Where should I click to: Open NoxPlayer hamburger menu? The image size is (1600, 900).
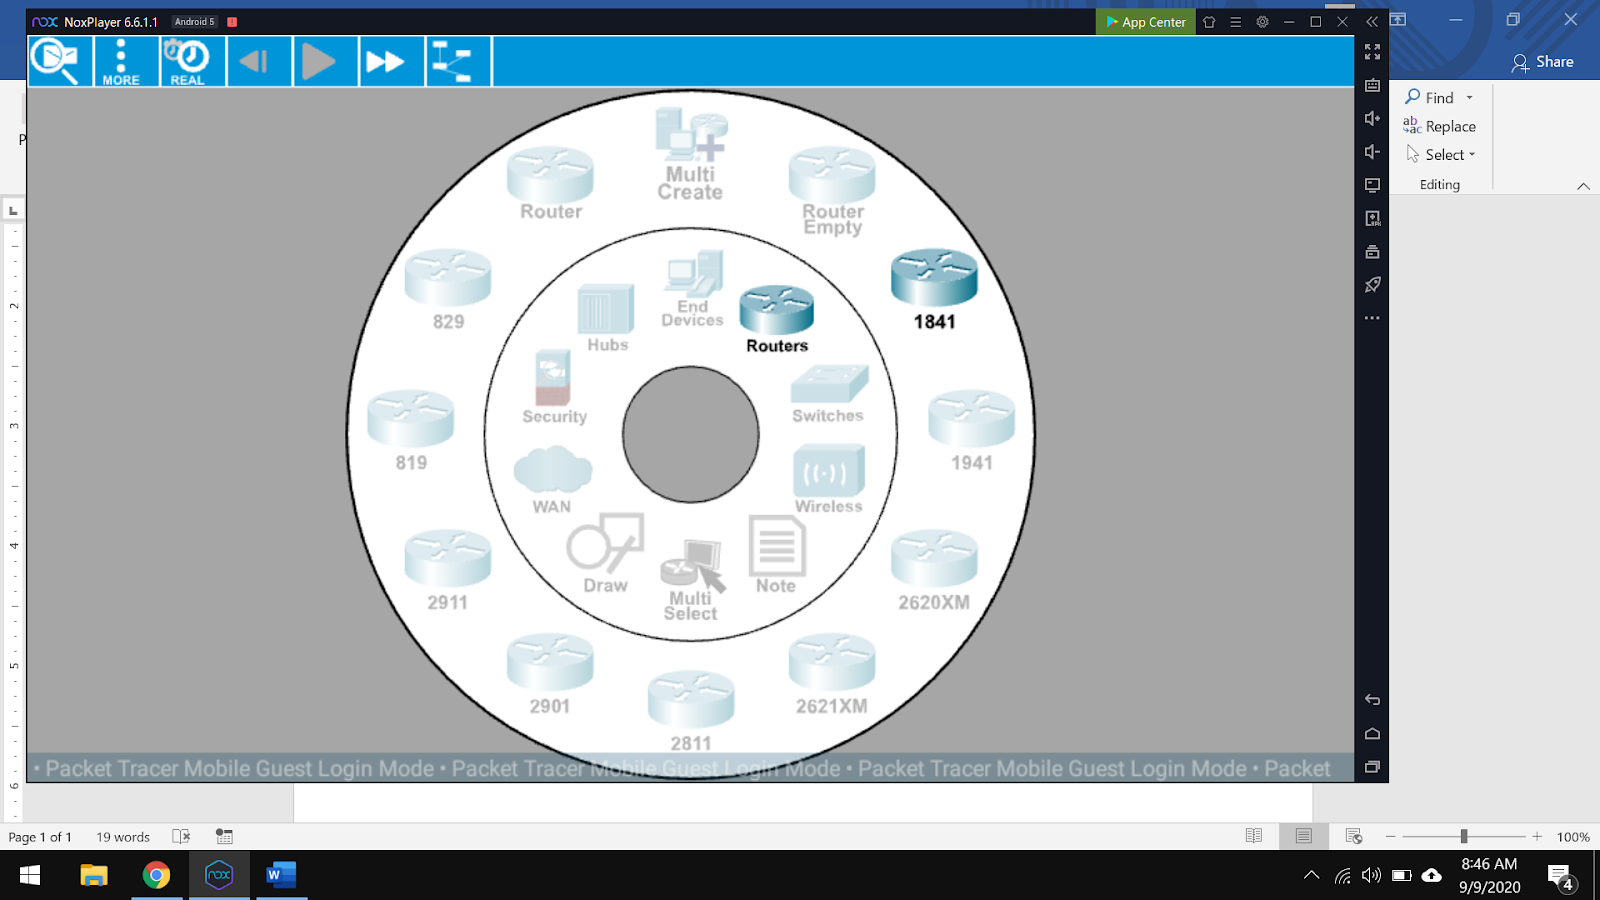pos(1235,22)
